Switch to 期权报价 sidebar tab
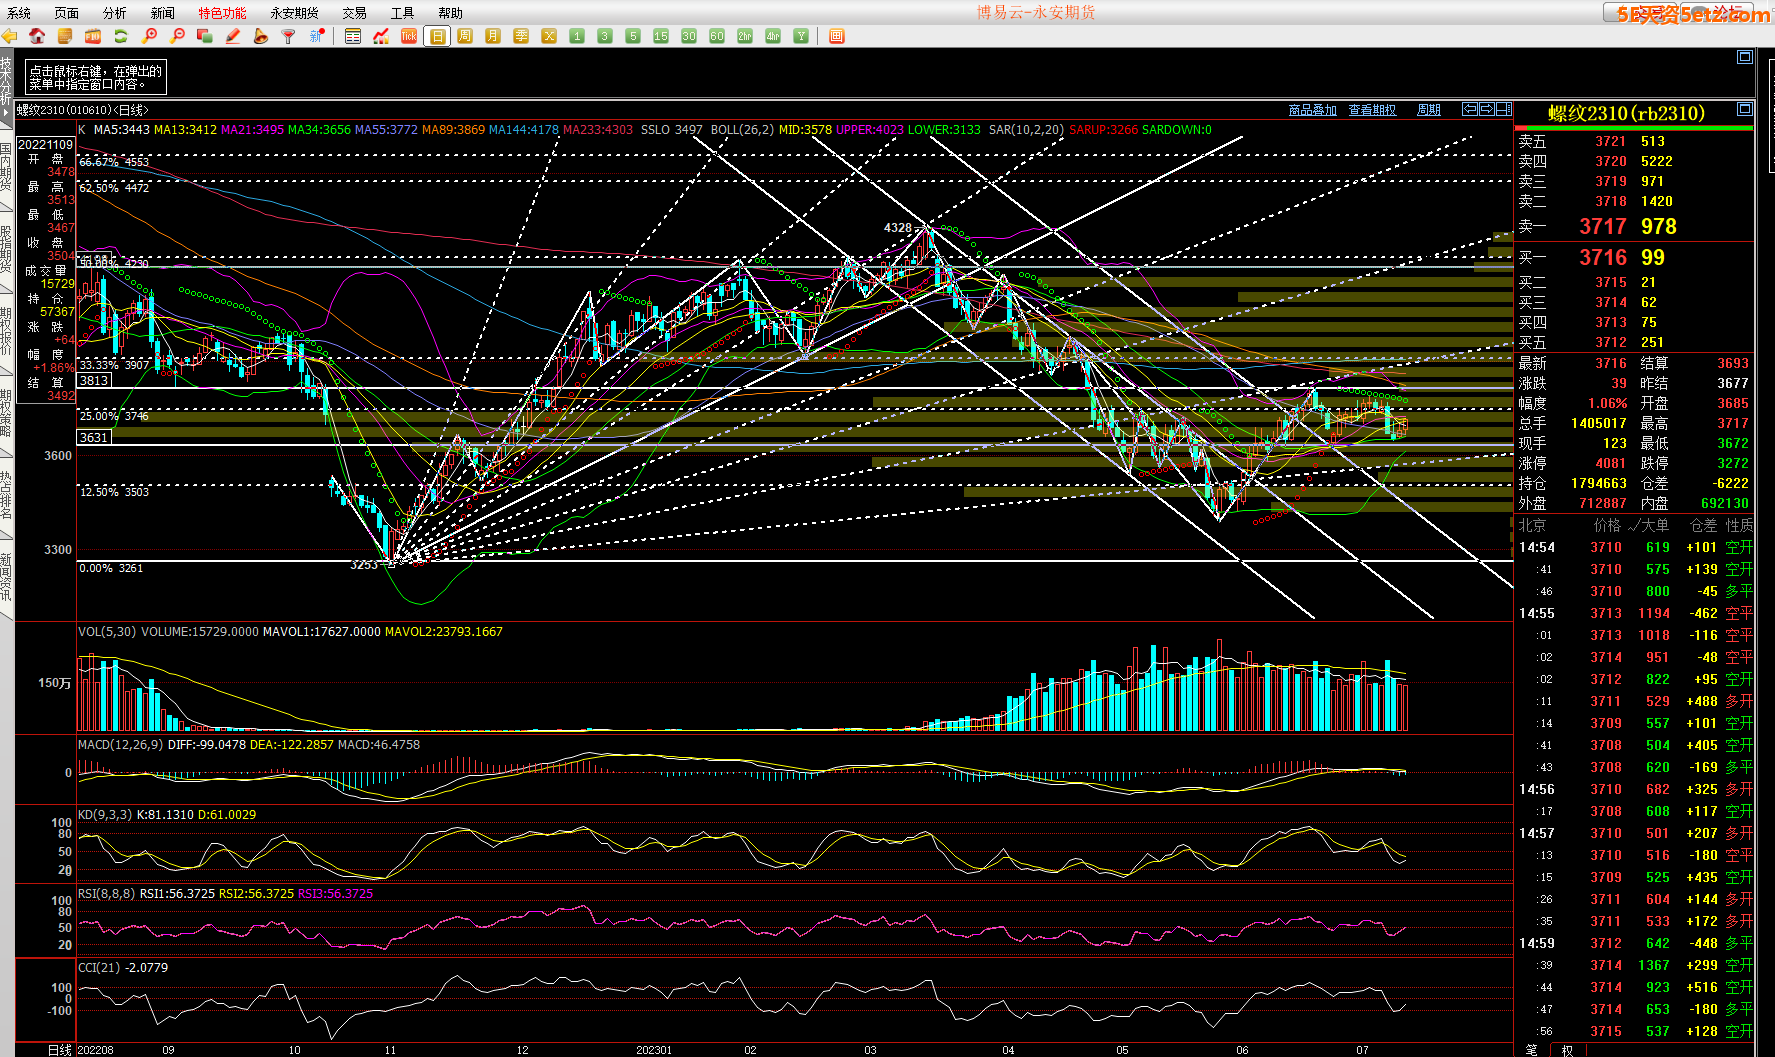The image size is (1775, 1057). coord(6,332)
